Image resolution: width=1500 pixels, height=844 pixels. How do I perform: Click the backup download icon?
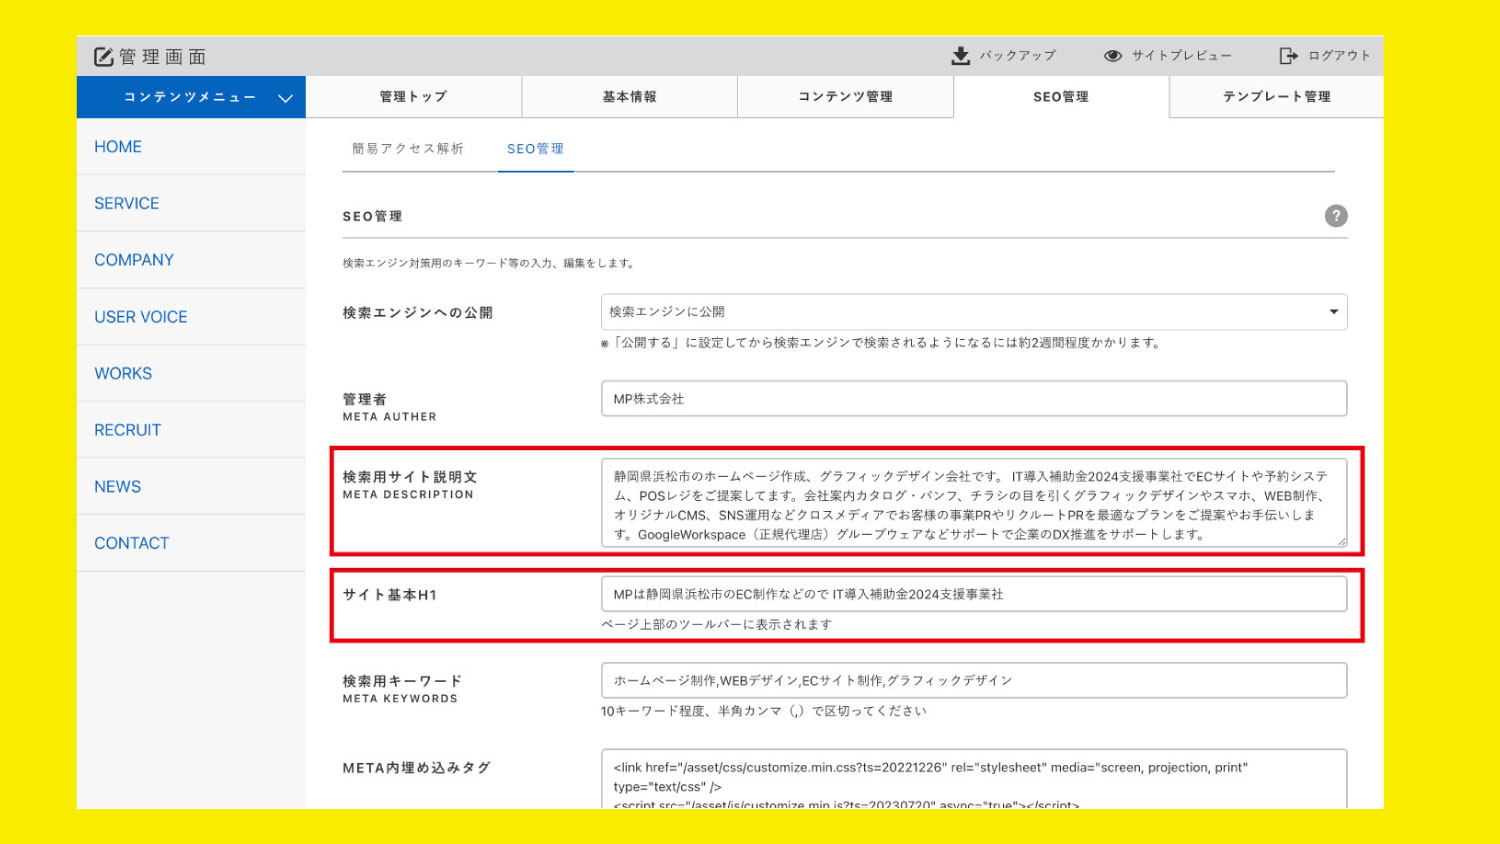(x=960, y=56)
